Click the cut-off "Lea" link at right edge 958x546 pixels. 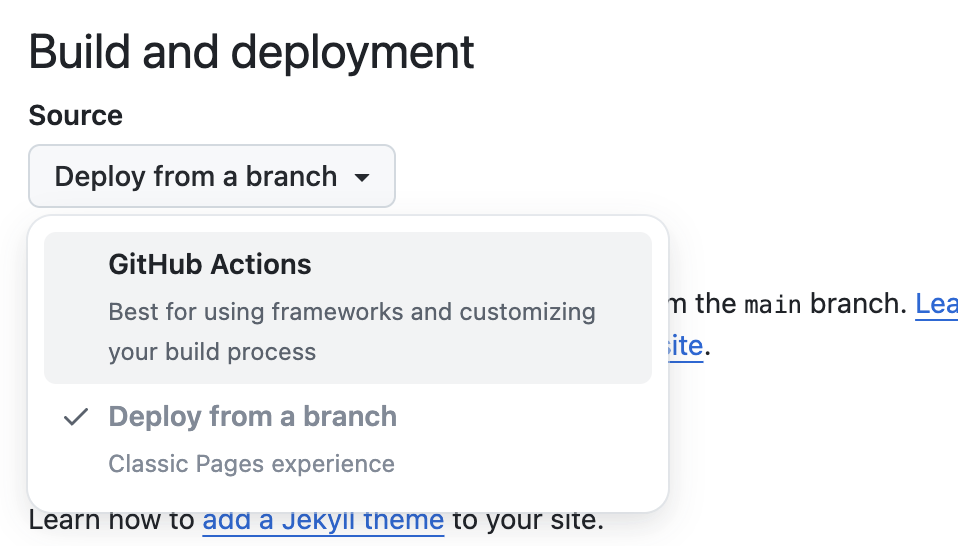(x=936, y=304)
